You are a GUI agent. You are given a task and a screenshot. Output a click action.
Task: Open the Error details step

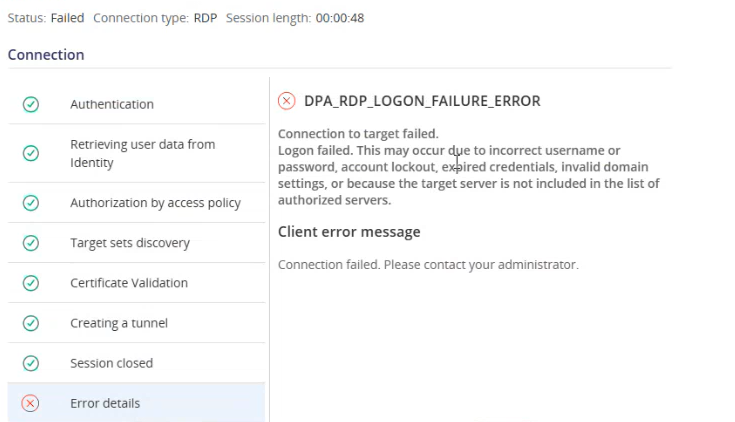[105, 403]
